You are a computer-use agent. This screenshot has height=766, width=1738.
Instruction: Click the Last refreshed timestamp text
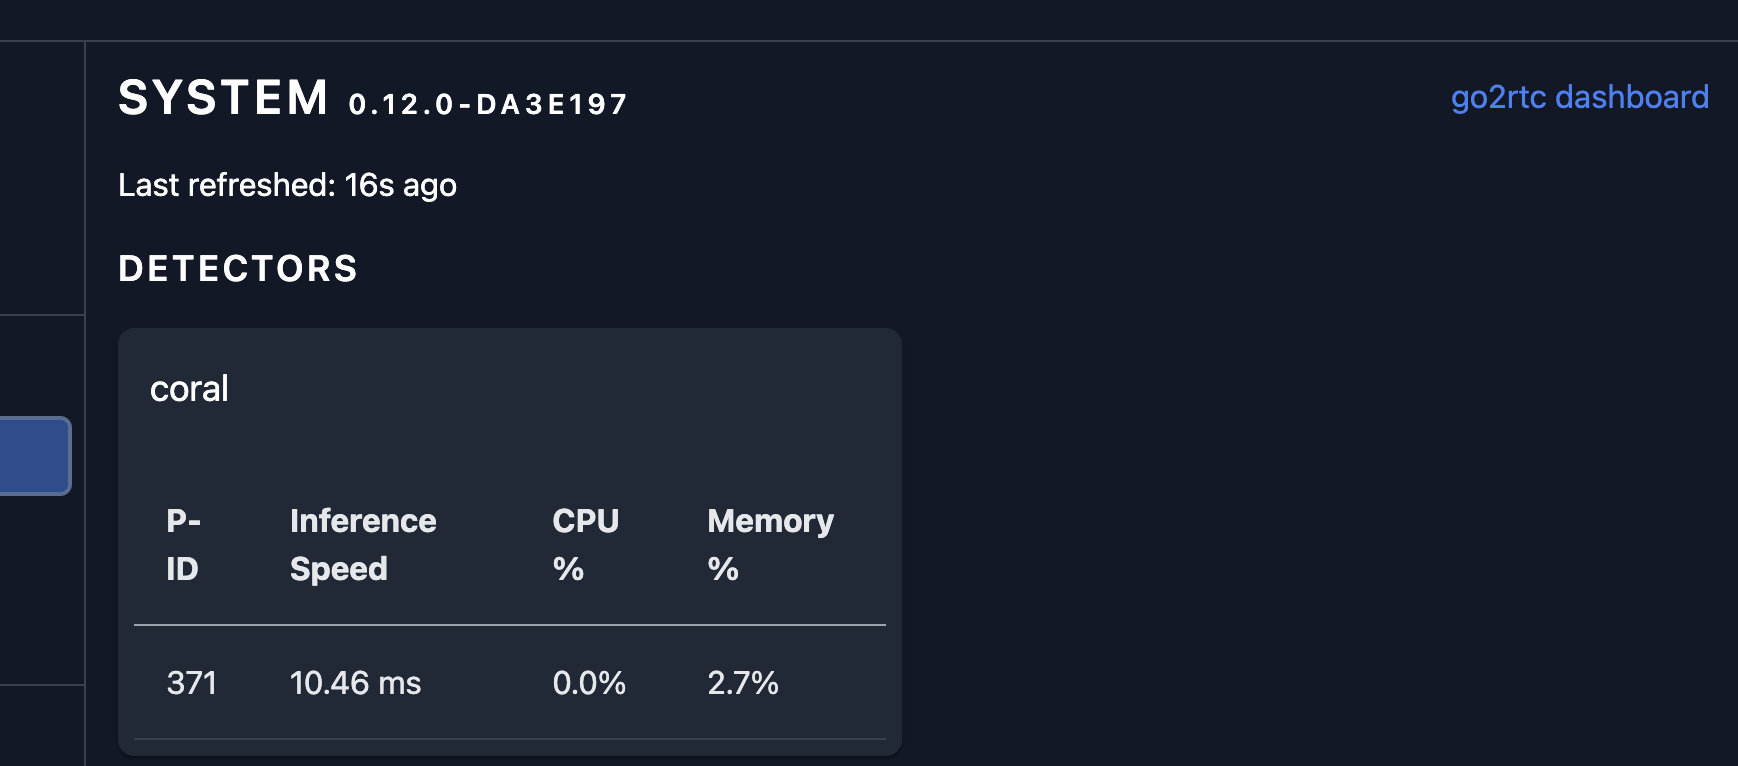point(288,185)
